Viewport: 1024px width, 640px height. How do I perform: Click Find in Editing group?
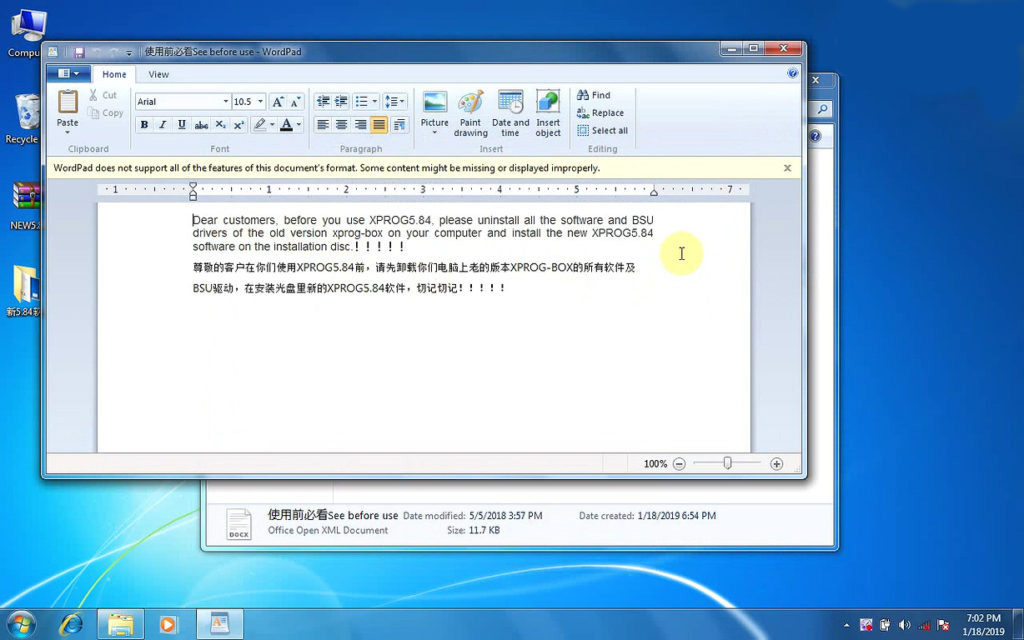[594, 95]
